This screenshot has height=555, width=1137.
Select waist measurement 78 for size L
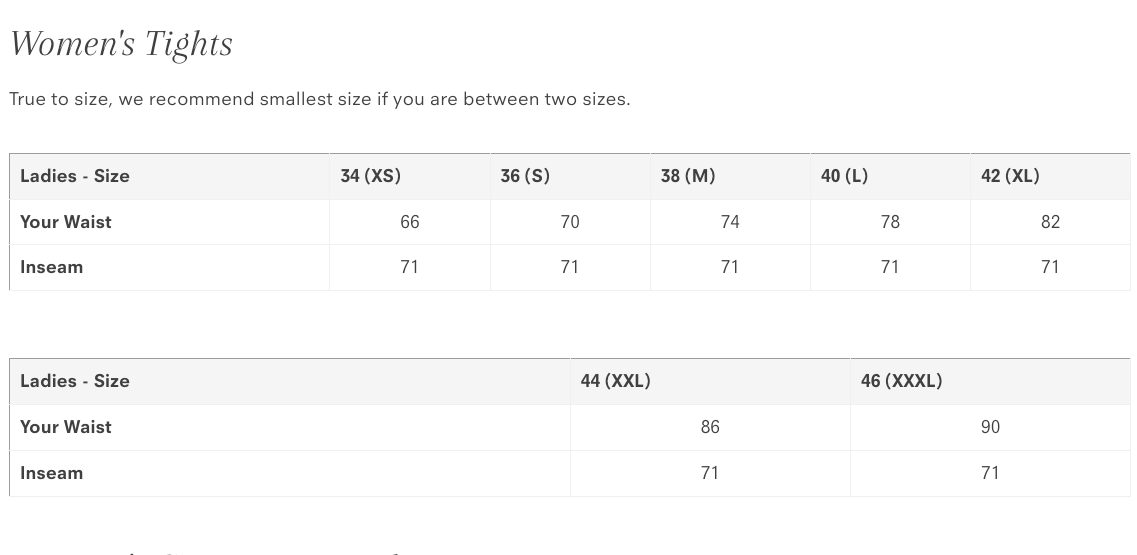coord(890,222)
